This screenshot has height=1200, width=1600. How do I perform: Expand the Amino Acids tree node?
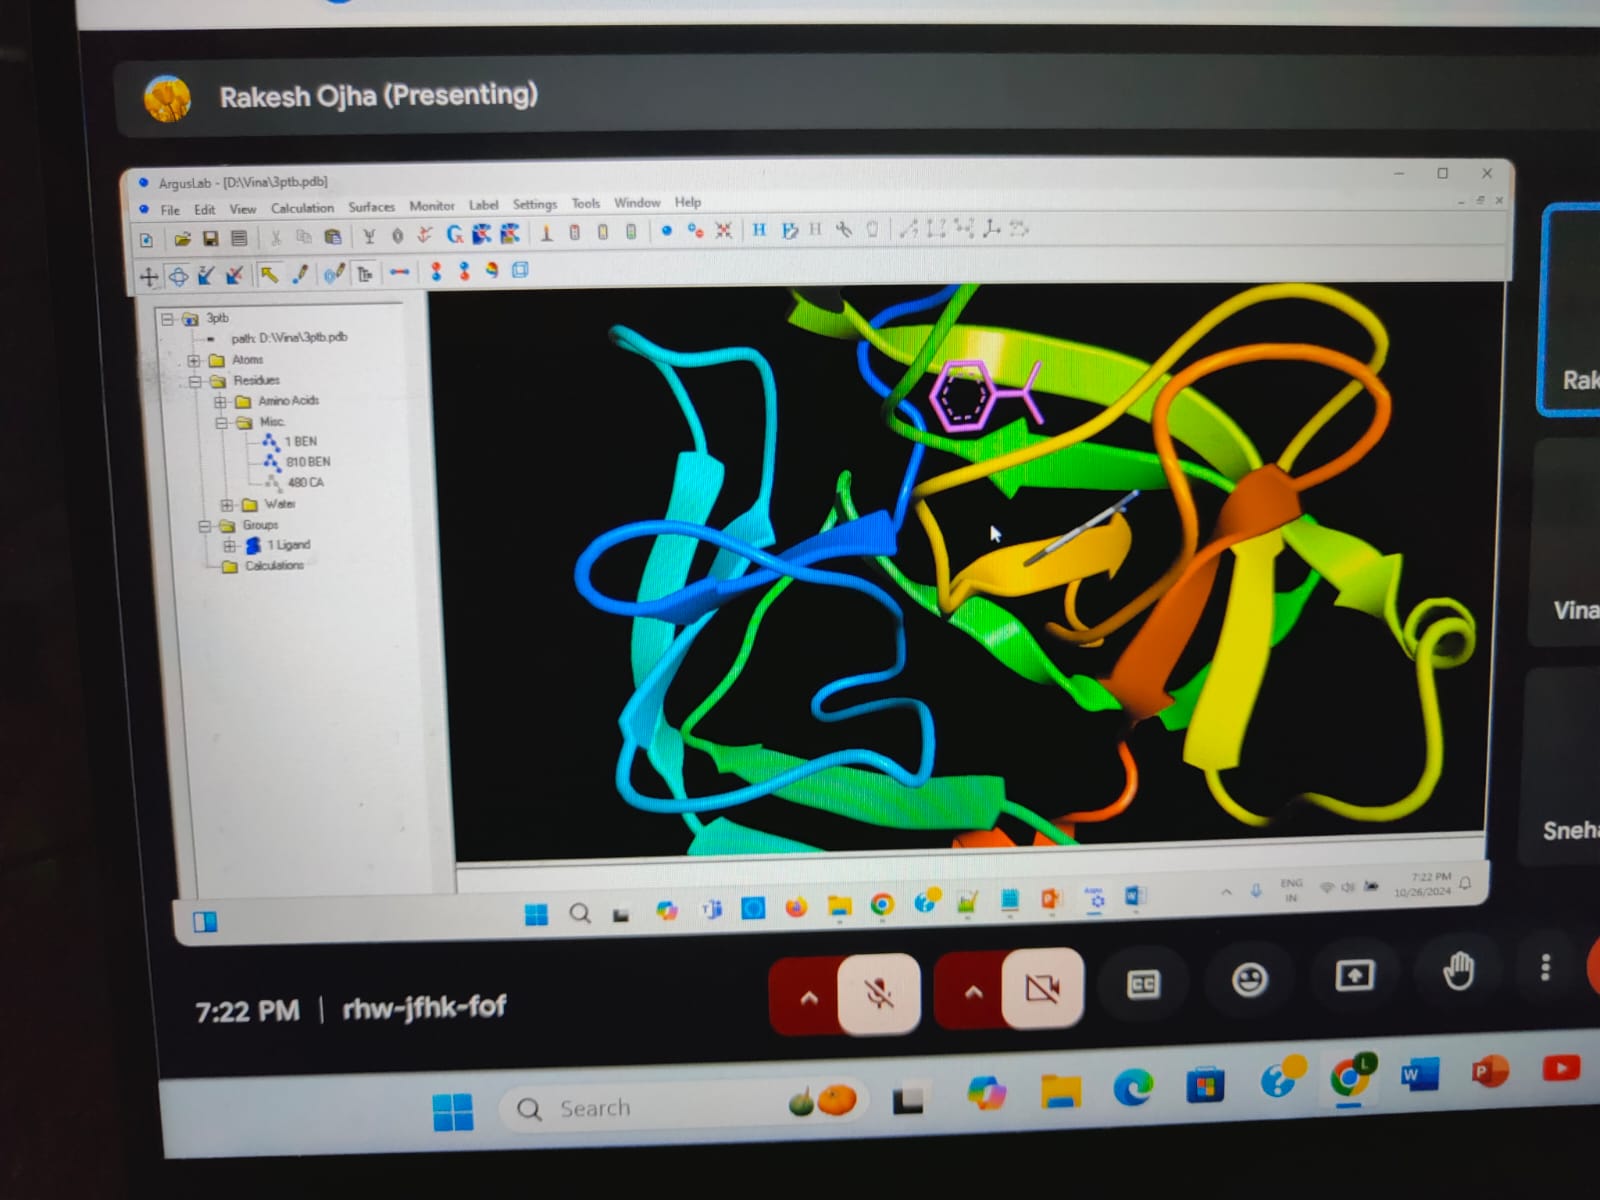(x=220, y=401)
